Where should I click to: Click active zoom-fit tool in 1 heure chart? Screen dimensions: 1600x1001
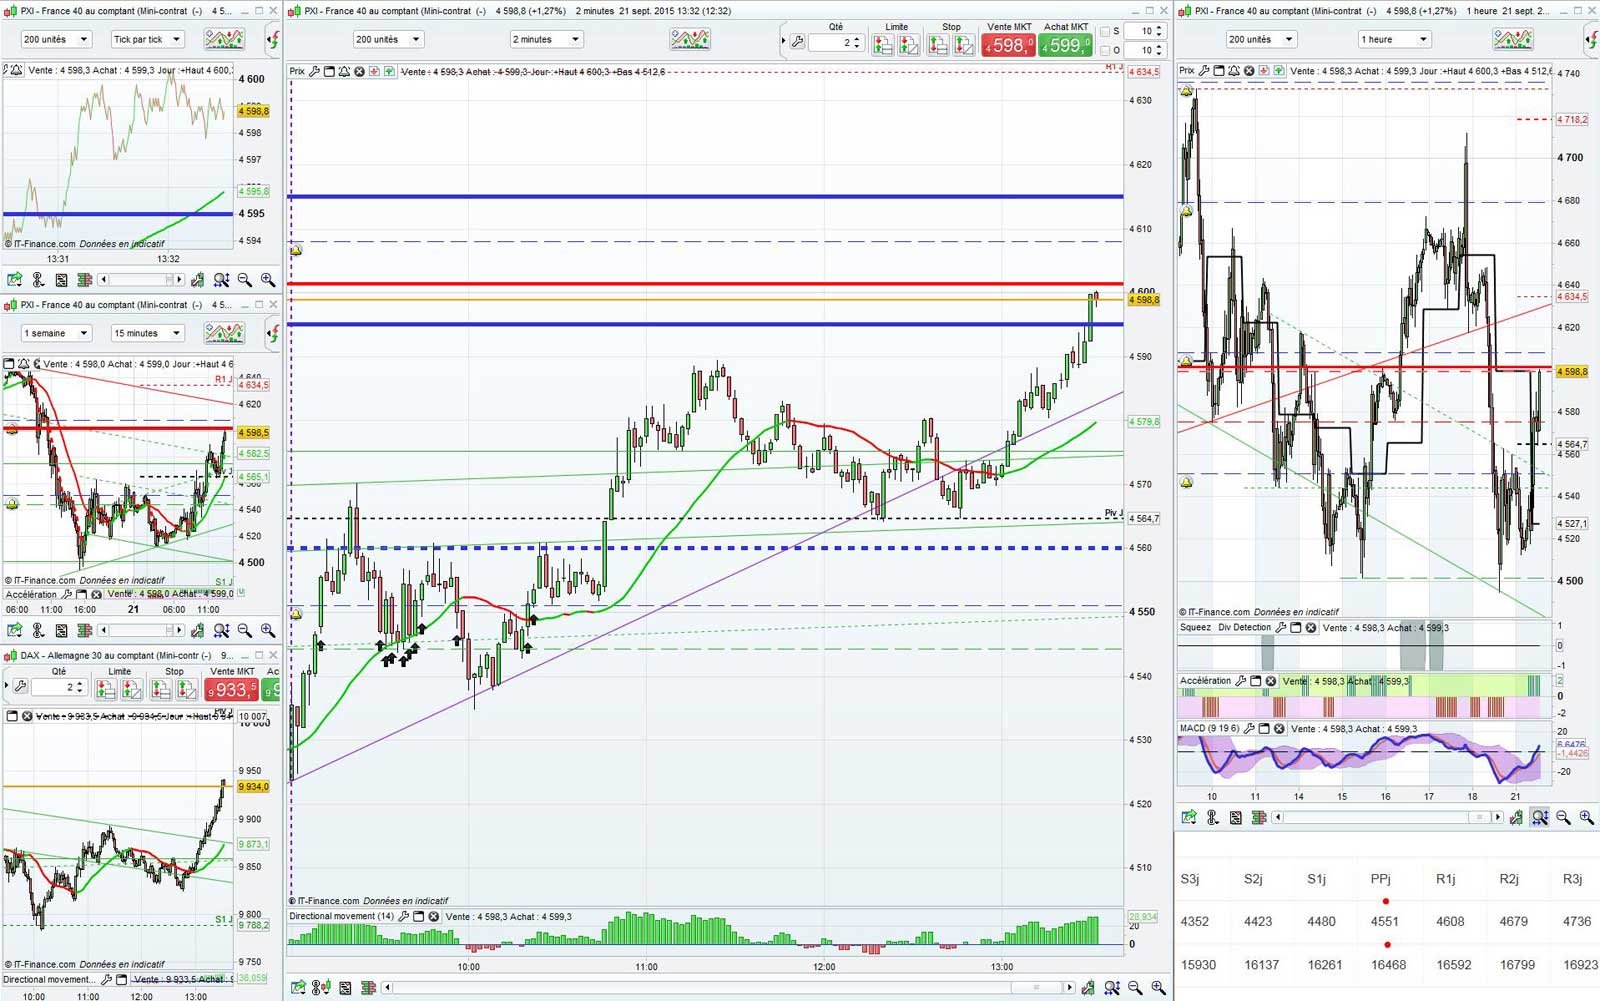1540,818
